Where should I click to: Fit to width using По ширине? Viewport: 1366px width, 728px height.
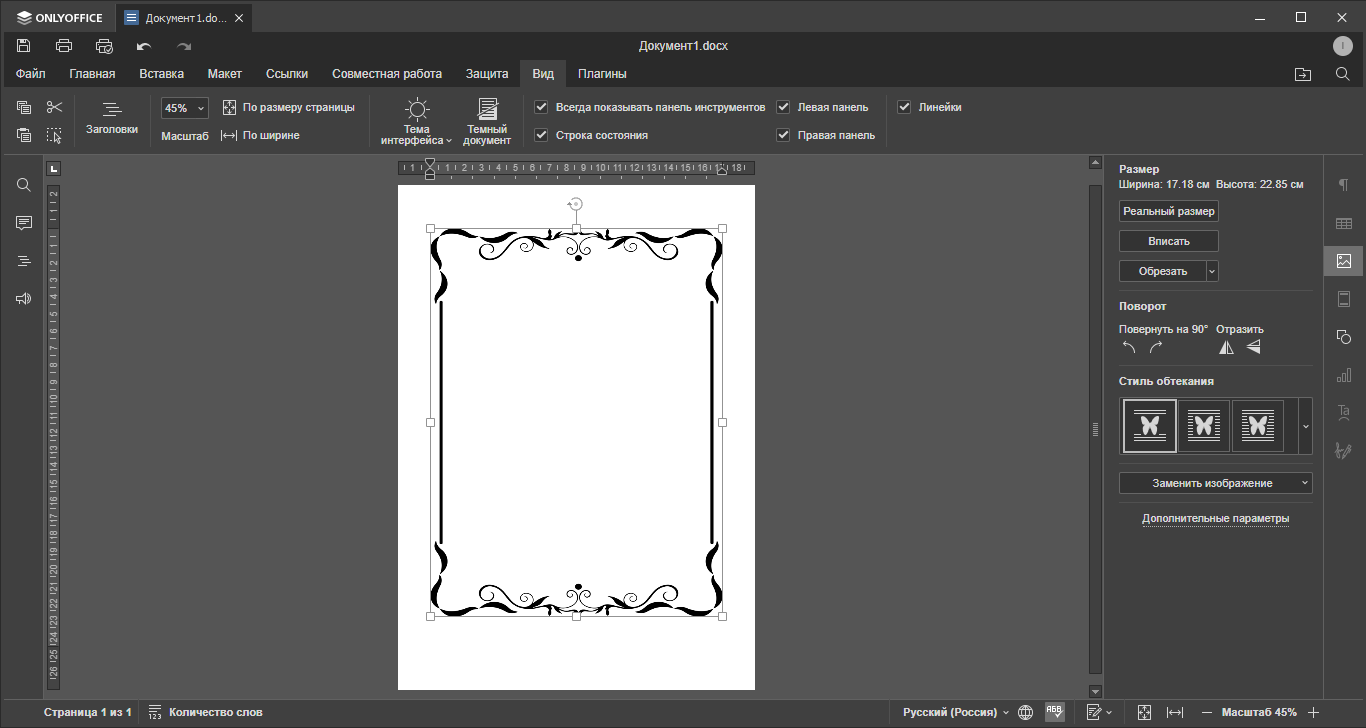(260, 135)
